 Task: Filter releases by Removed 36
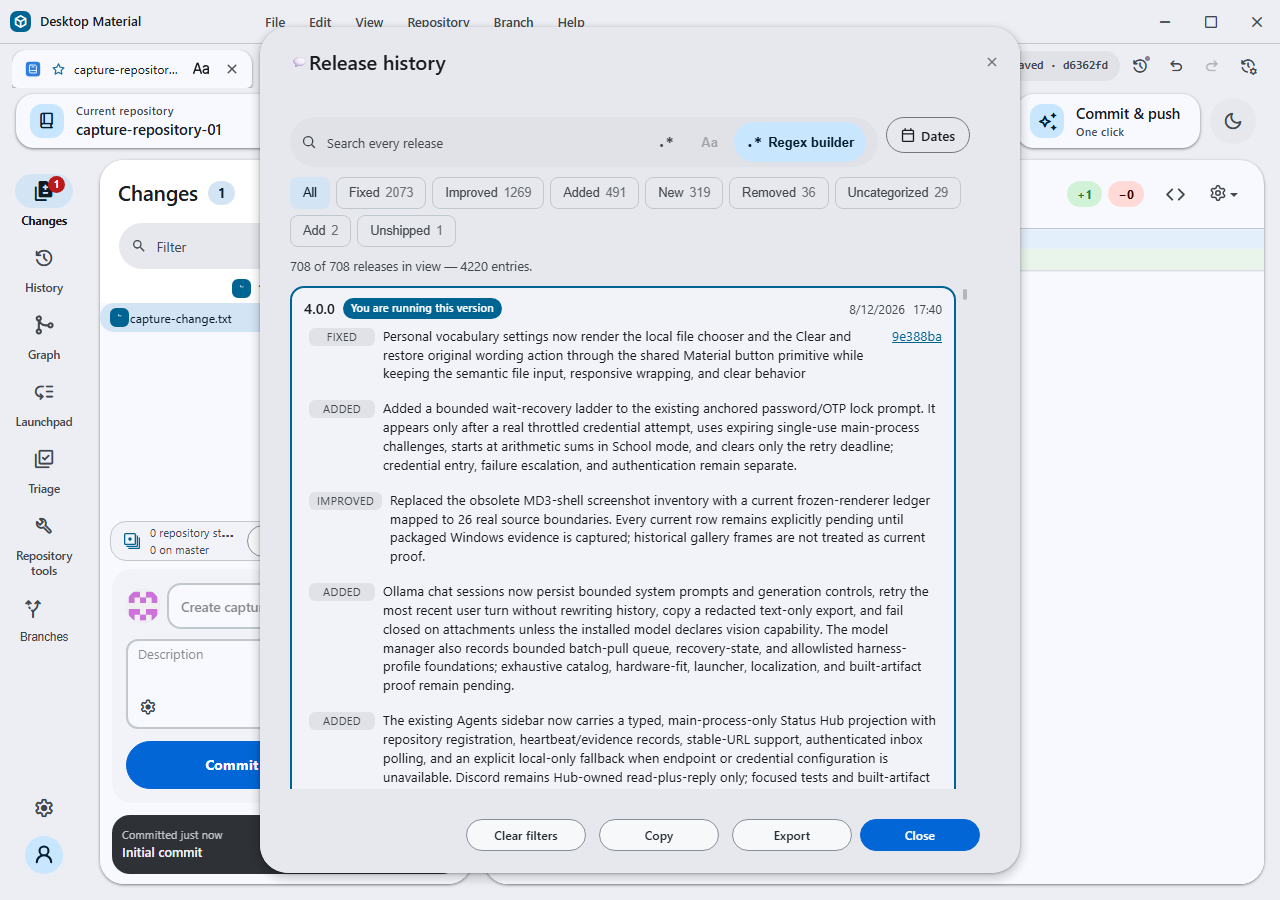point(779,193)
